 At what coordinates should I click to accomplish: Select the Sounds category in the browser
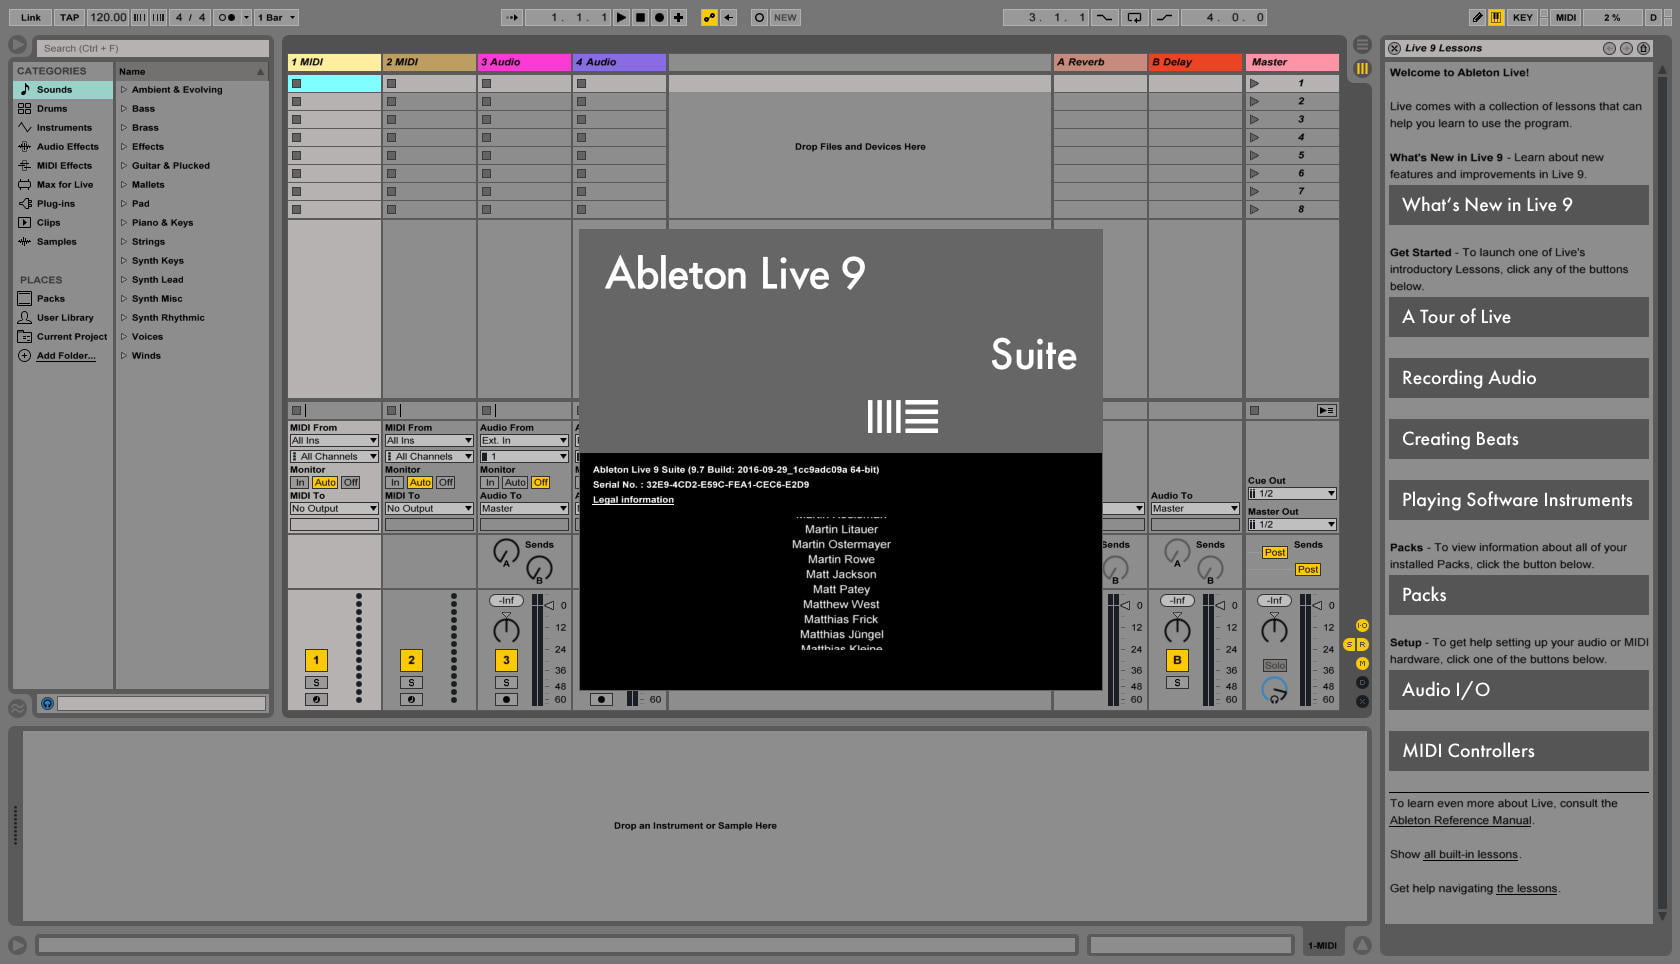point(63,89)
